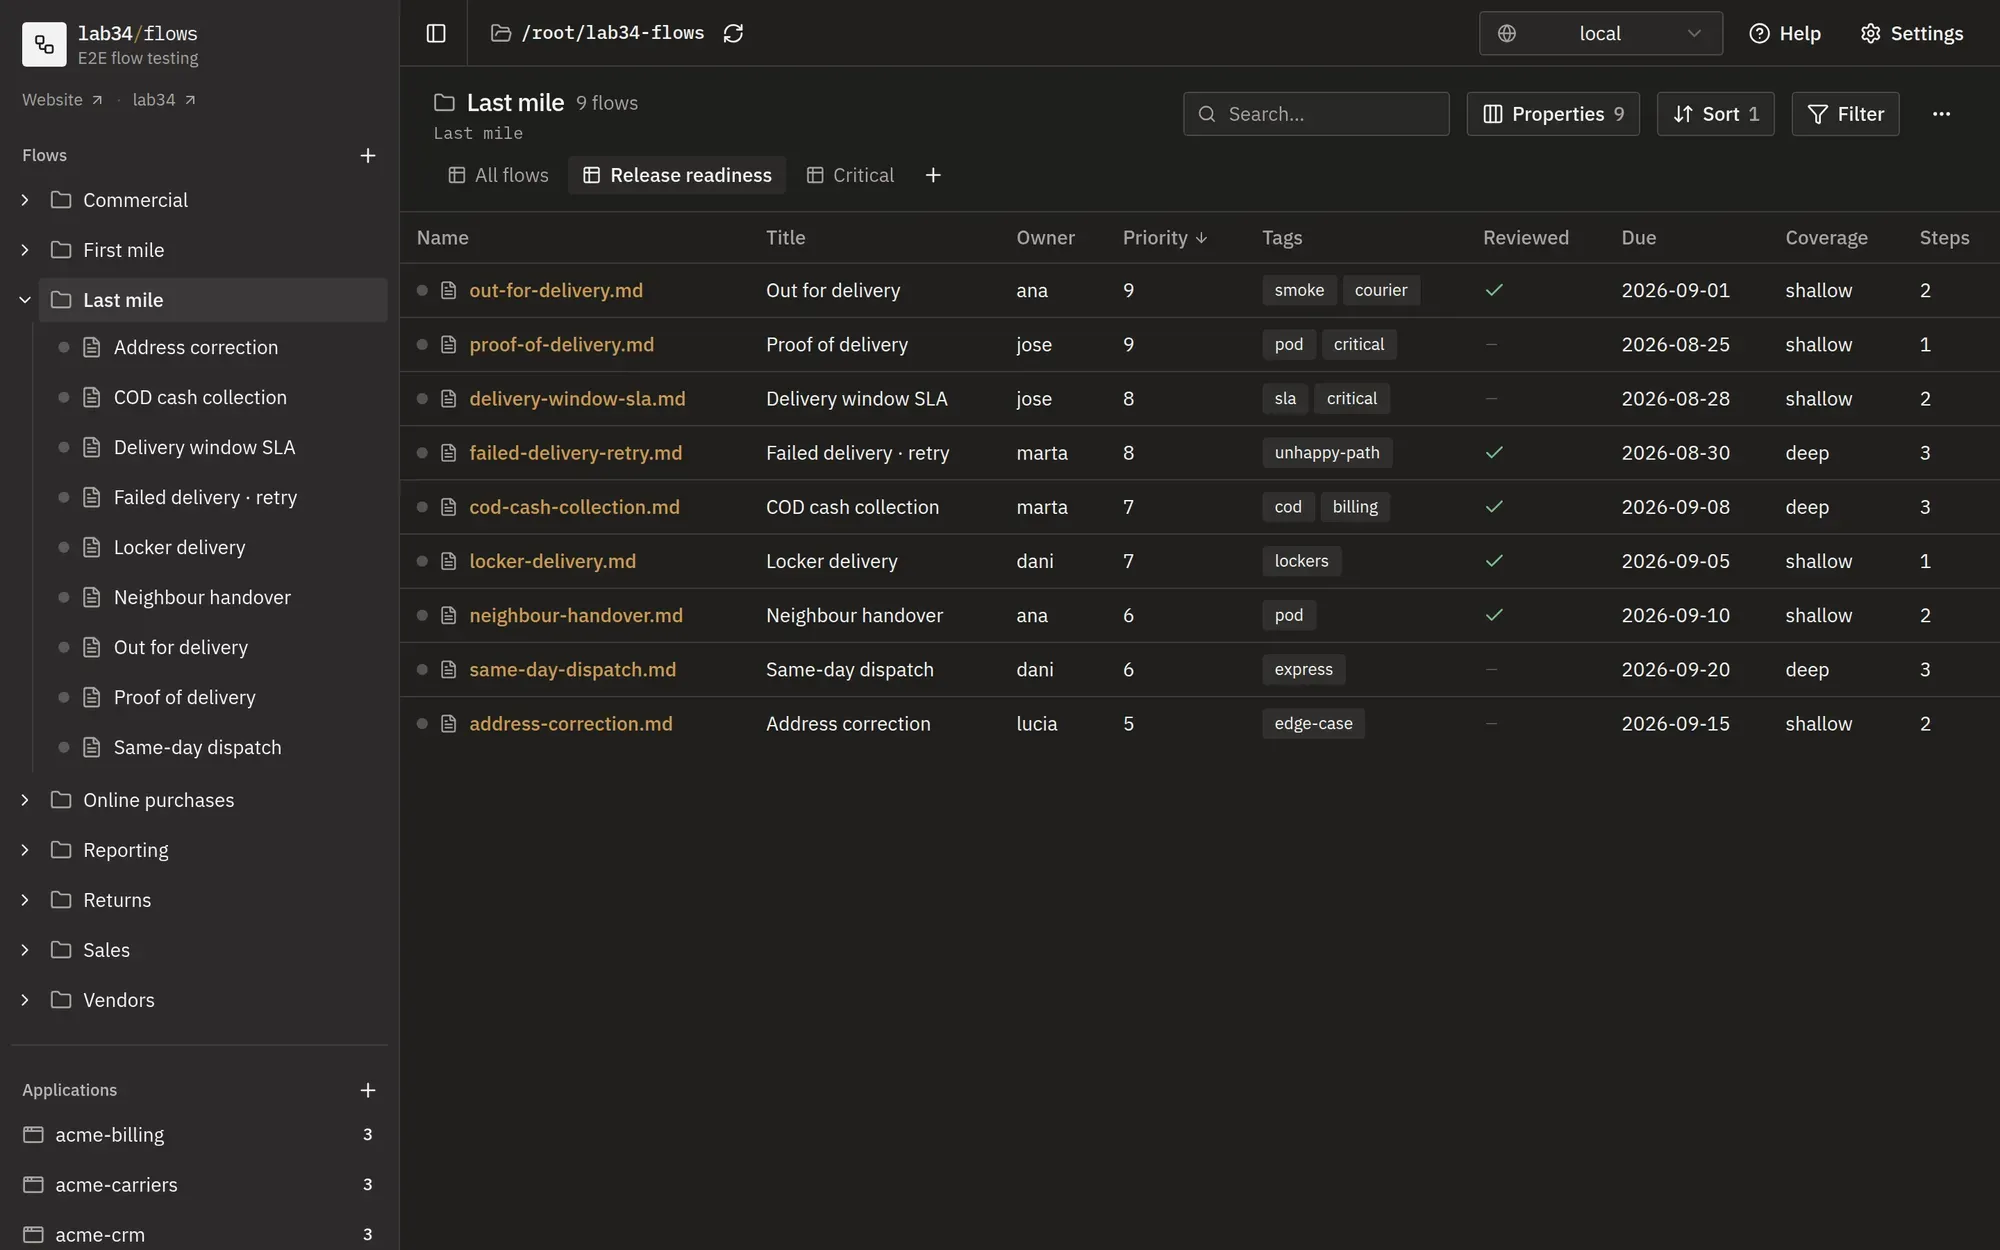Switch to the Critical tab
This screenshot has height=1250, width=2000.
(850, 175)
